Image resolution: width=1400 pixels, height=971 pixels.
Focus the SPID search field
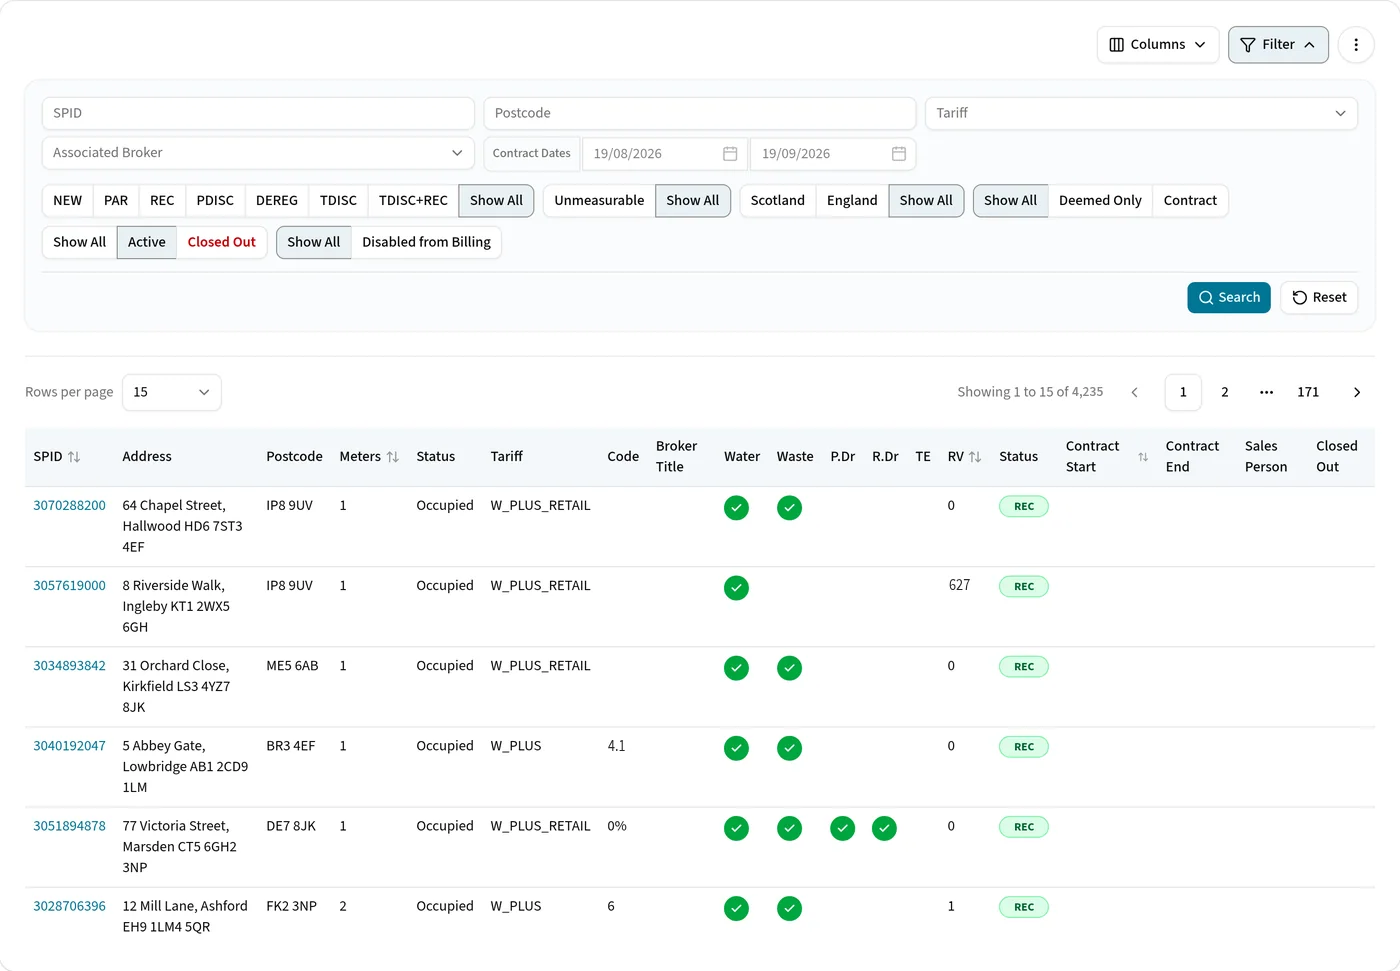coord(258,113)
